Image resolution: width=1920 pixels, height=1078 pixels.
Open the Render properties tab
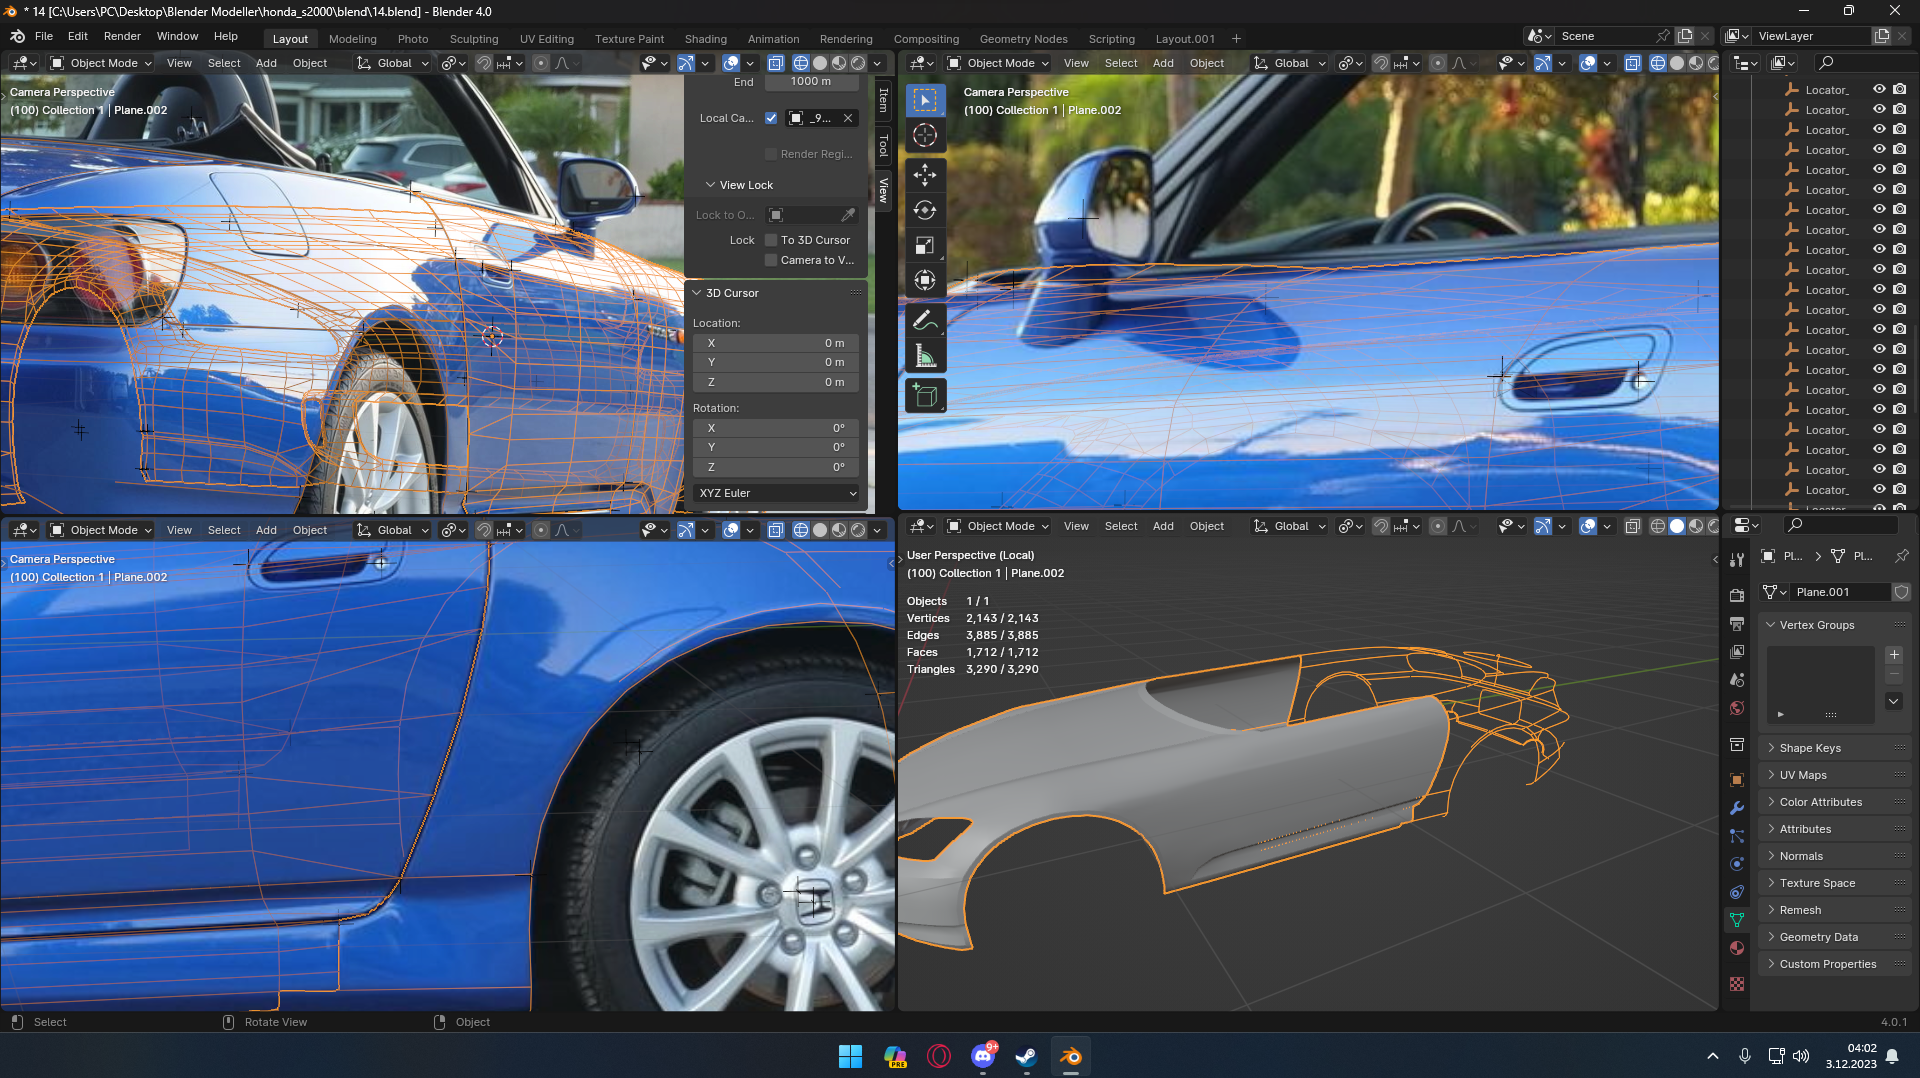pyautogui.click(x=1737, y=595)
